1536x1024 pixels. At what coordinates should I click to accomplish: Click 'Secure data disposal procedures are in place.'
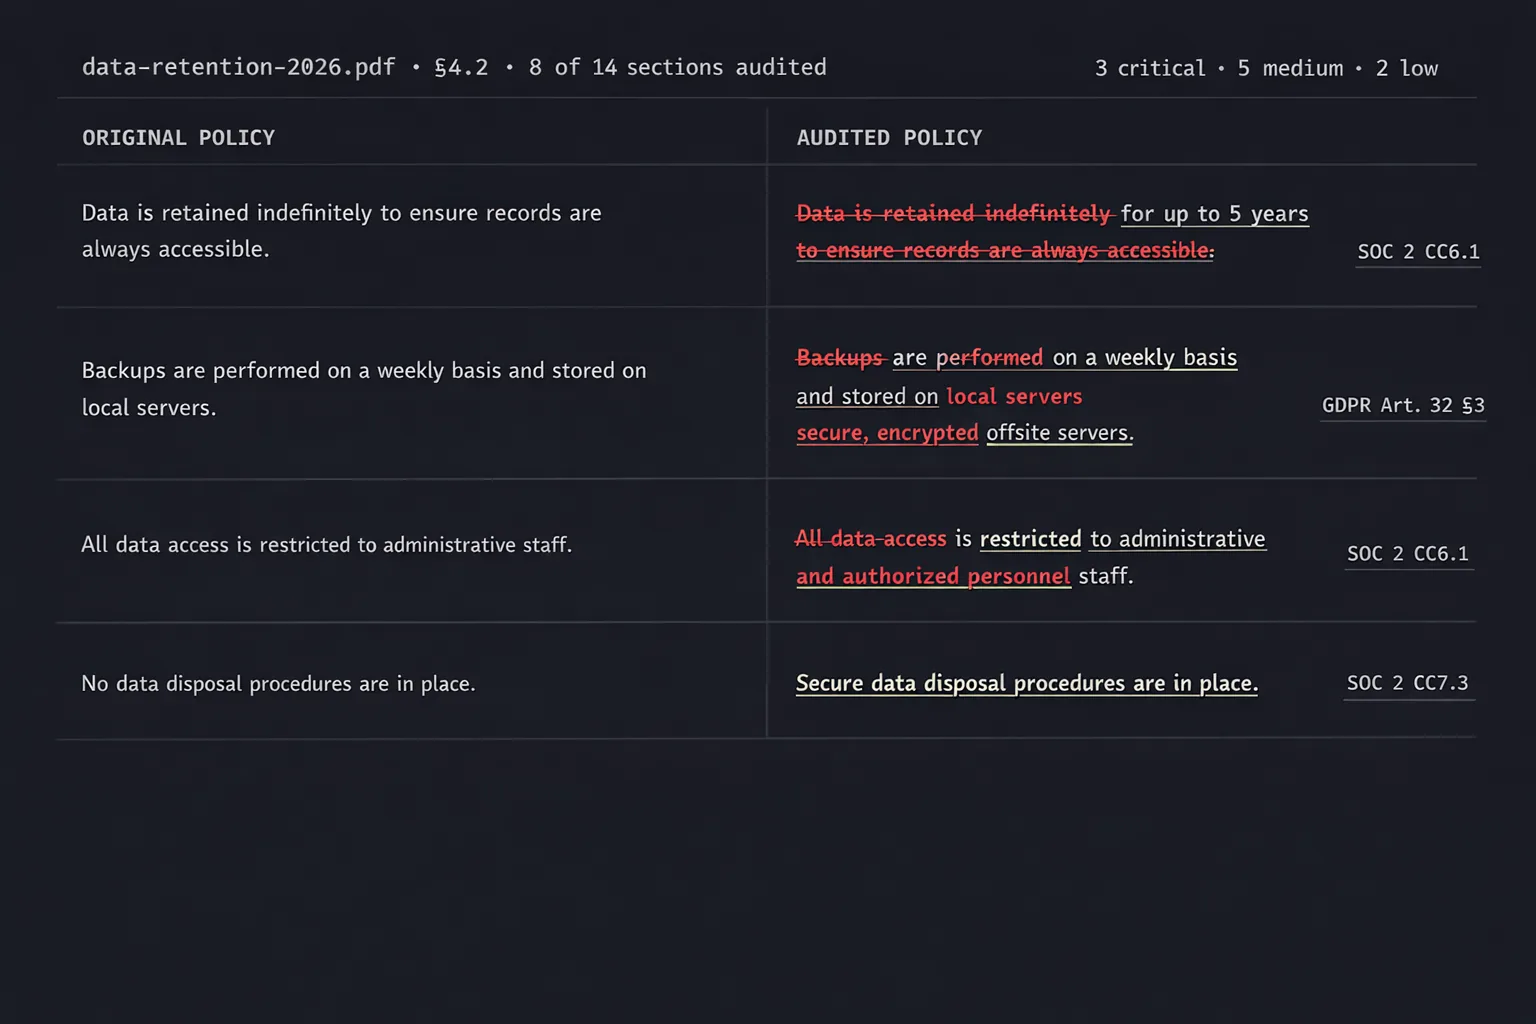tap(1027, 683)
